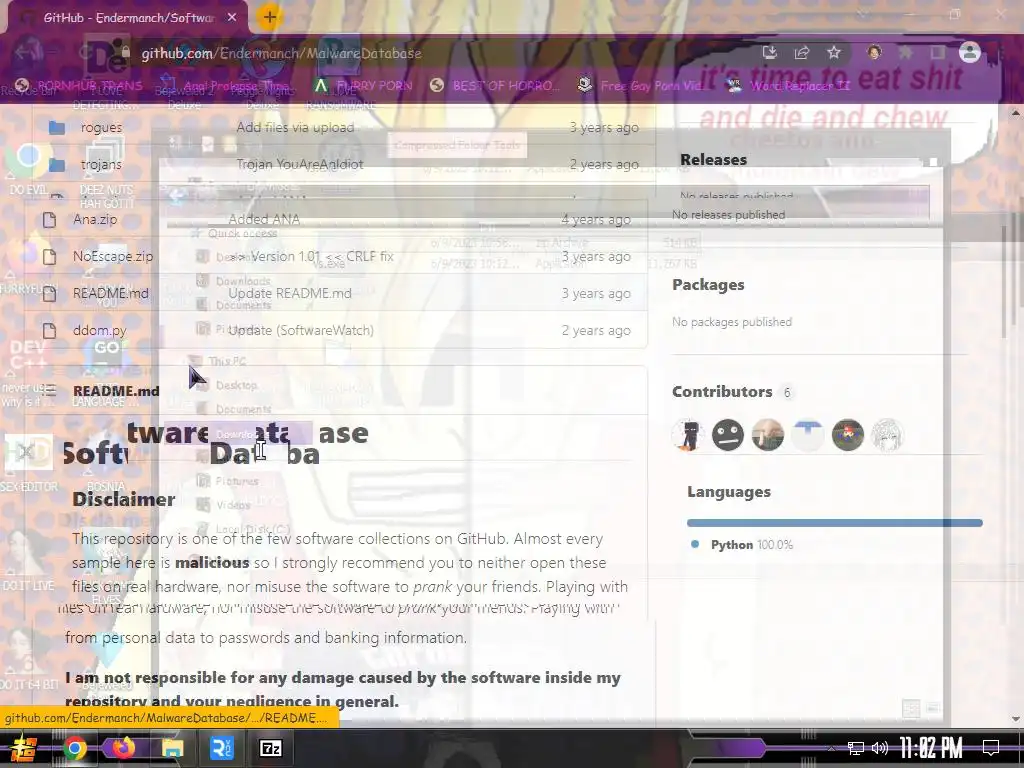This screenshot has height=768, width=1024.
Task: Select the GitHub - Endermanch browser tab
Action: (128, 18)
